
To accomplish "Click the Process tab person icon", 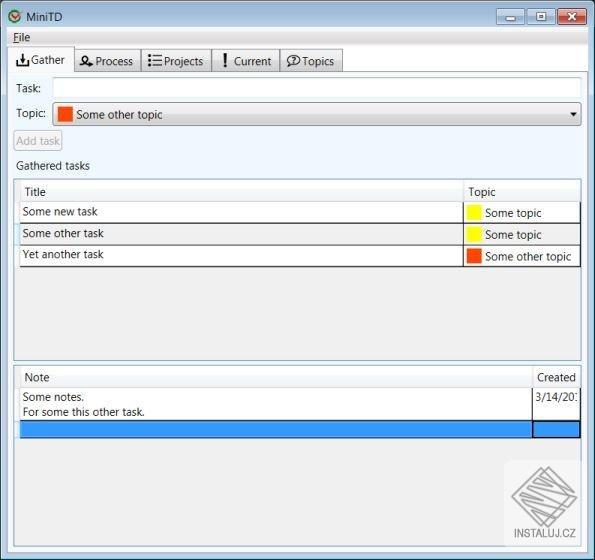I will pos(86,61).
